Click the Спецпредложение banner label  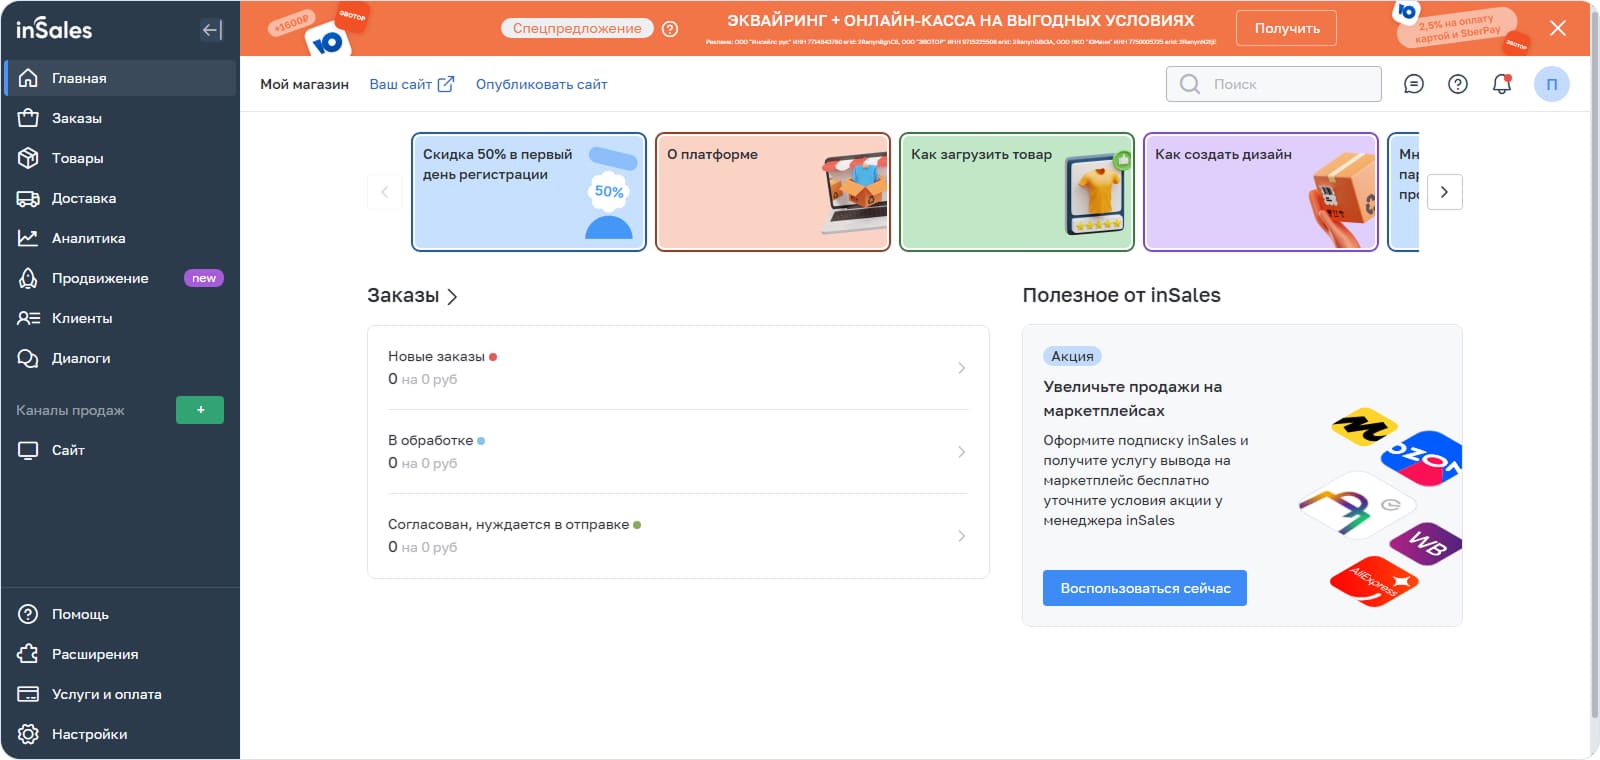[x=577, y=28]
